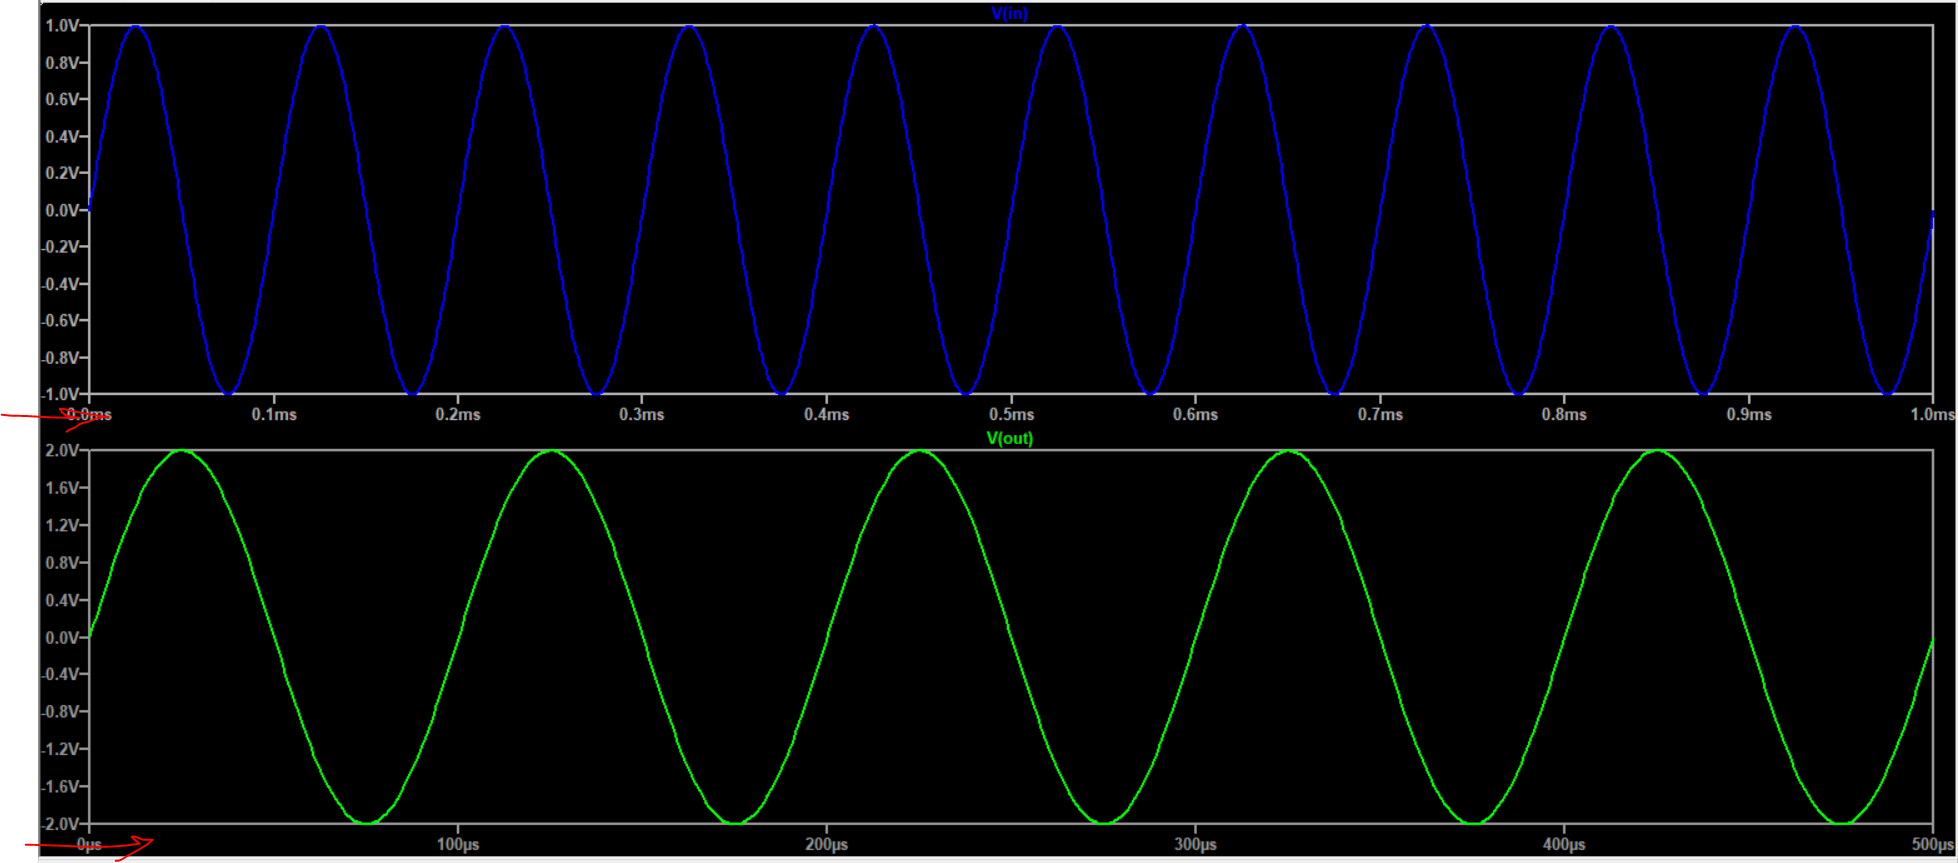
Task: Click the 200µs label on lower time axis
Action: 826,844
